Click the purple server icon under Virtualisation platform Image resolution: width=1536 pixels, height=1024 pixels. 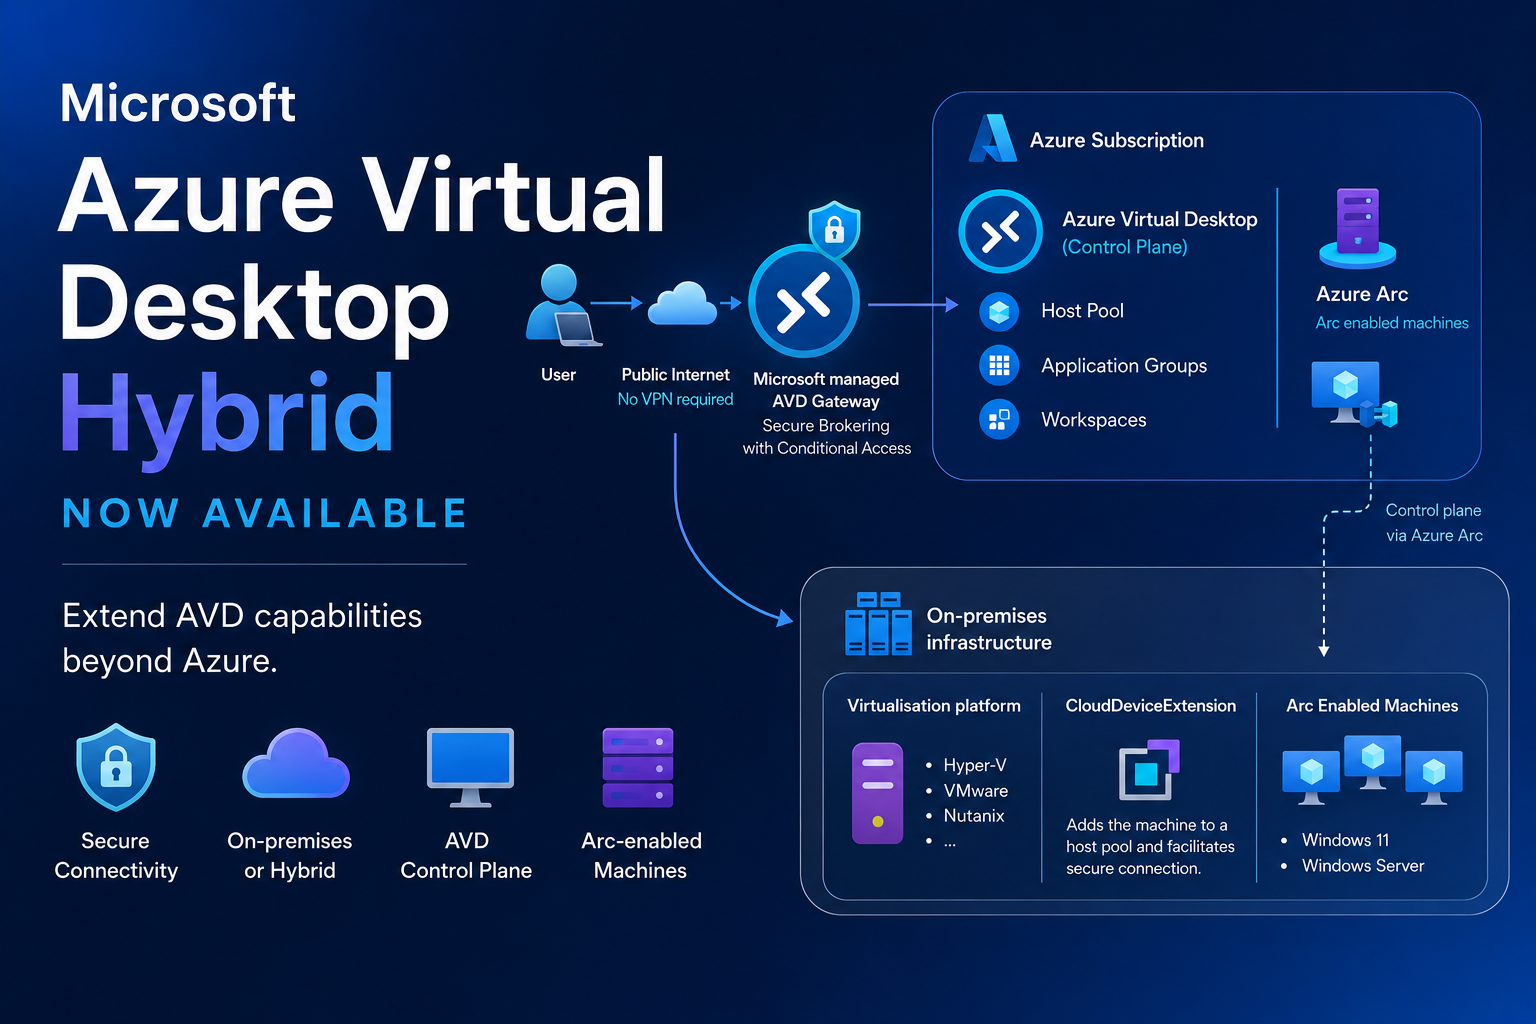(877, 793)
